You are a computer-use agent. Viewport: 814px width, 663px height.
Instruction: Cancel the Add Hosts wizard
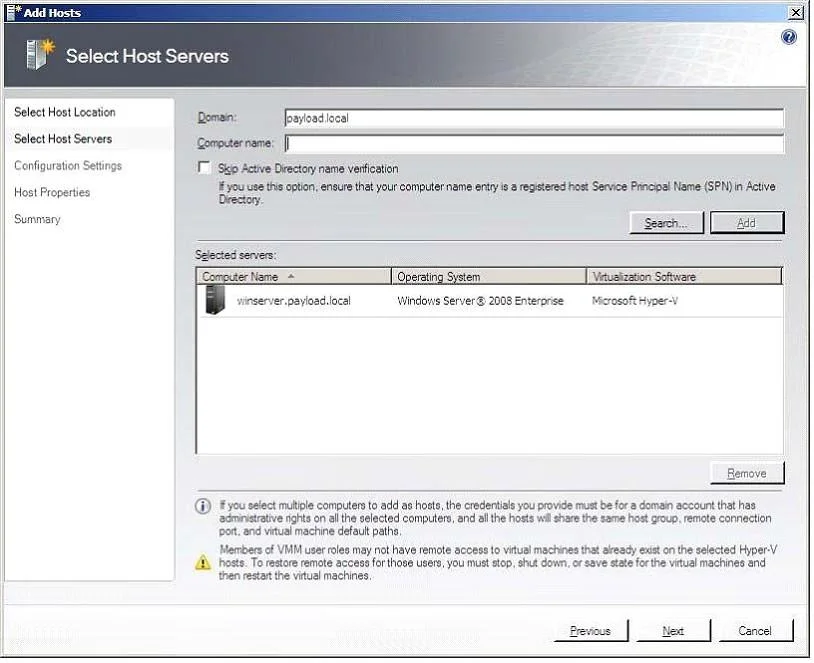pyautogui.click(x=755, y=631)
